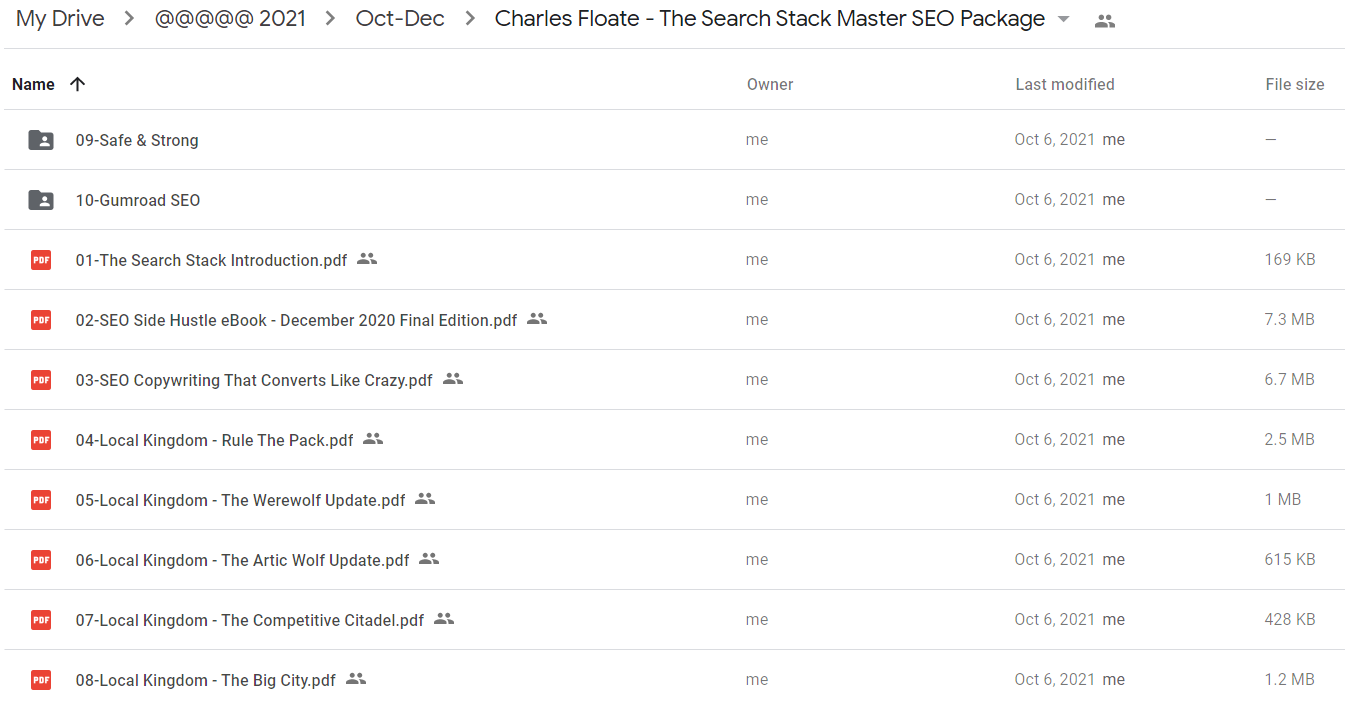The image size is (1345, 704).
Task: Navigate to Oct-Dec breadcrumb folder
Action: pyautogui.click(x=400, y=19)
